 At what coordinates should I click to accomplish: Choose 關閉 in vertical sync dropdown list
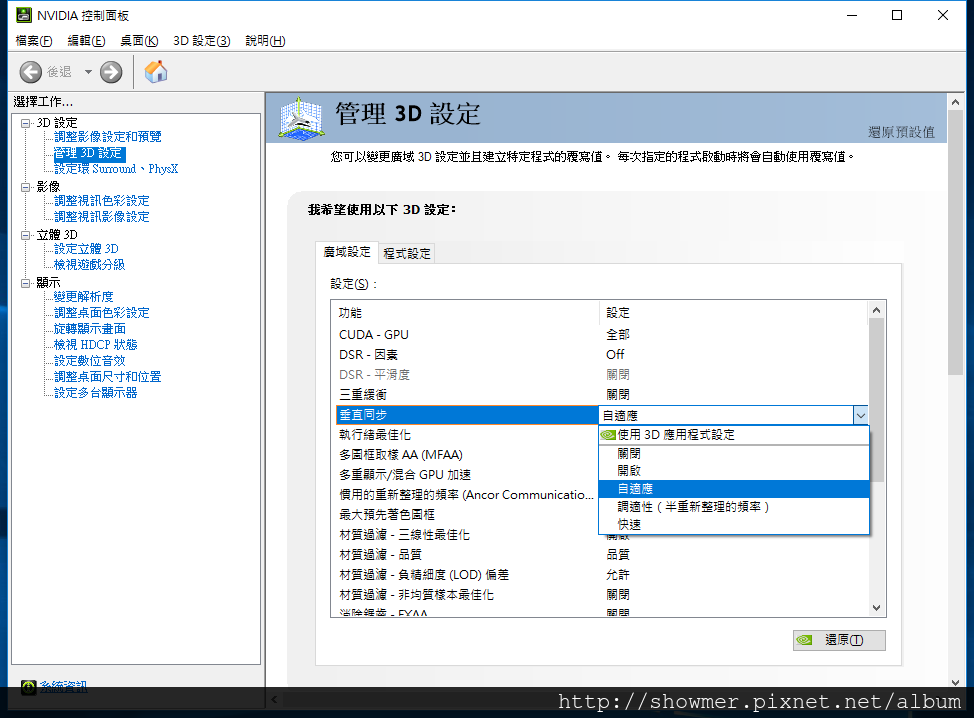coord(734,454)
